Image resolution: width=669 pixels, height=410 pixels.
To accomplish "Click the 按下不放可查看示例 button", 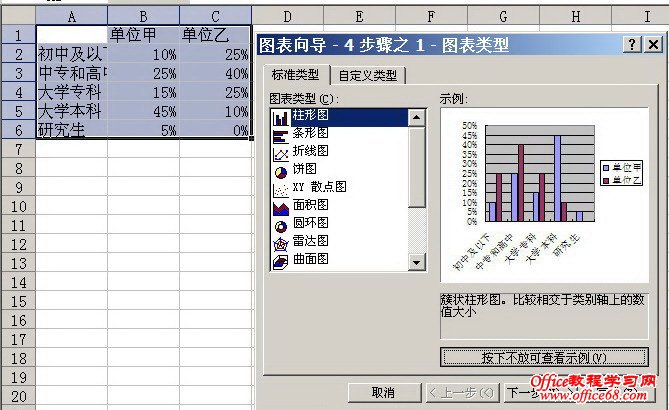I will coord(544,357).
